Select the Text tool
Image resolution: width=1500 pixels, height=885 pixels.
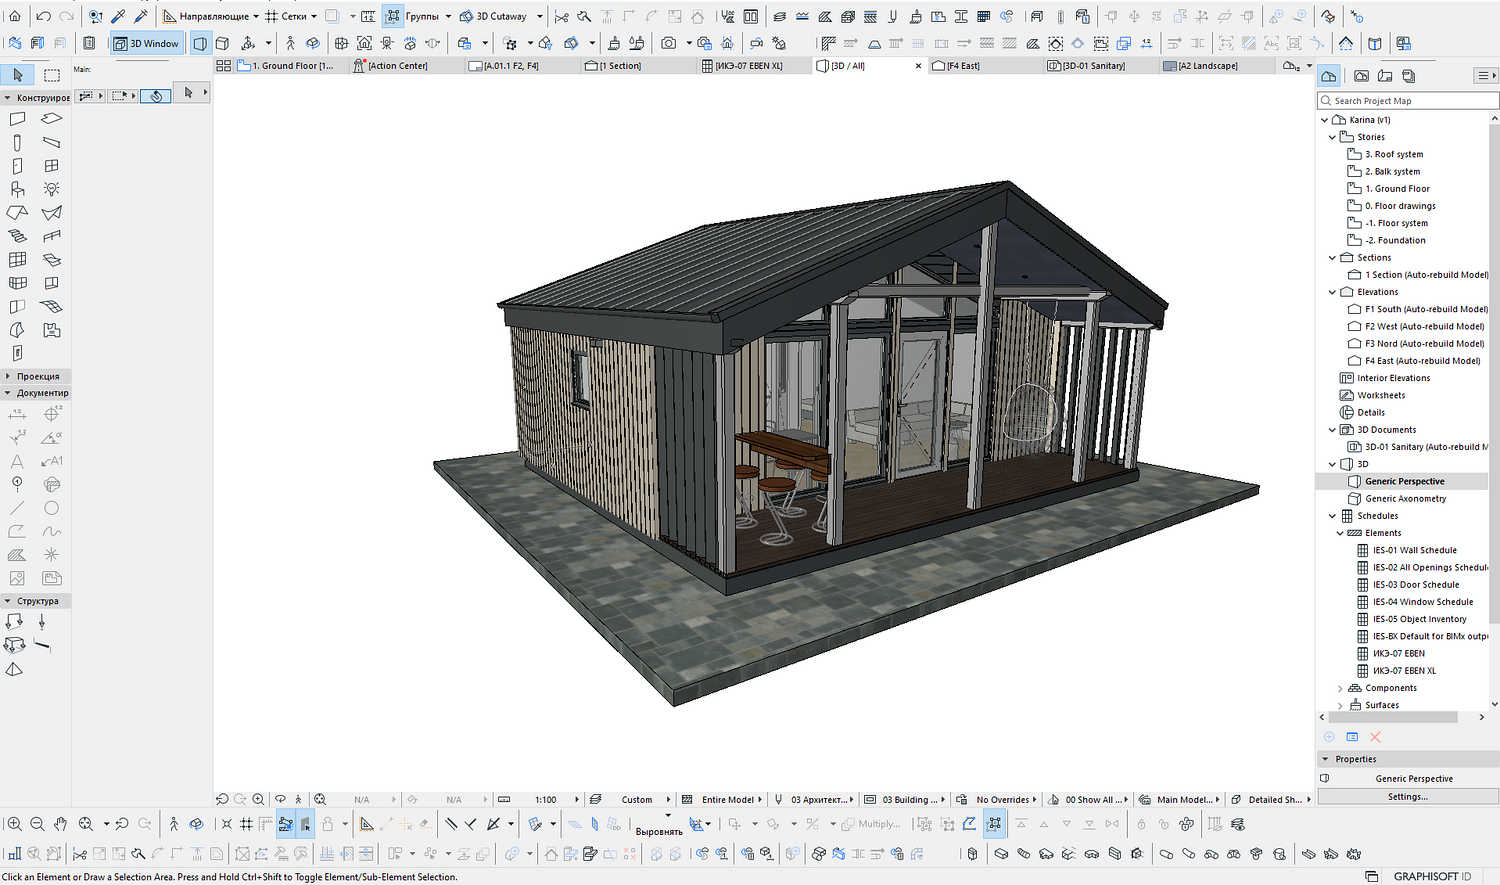coord(17,461)
